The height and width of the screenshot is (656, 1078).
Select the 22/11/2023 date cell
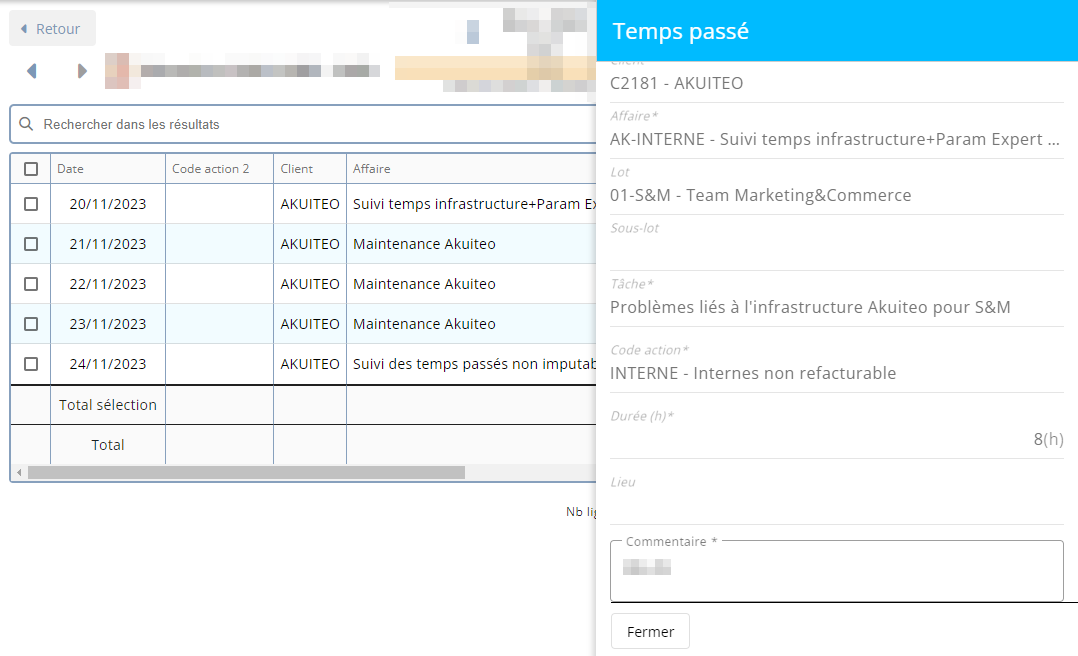(108, 284)
